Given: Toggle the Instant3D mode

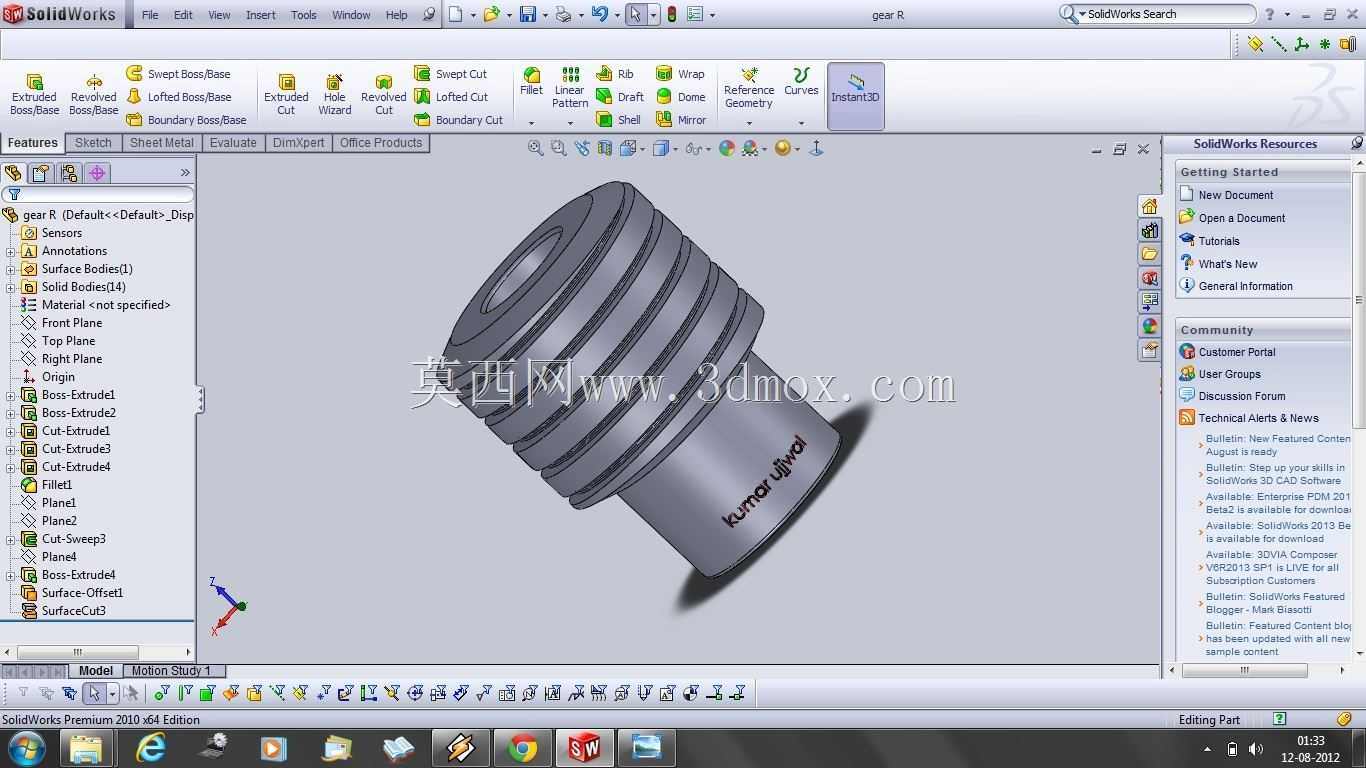Looking at the screenshot, I should [855, 96].
